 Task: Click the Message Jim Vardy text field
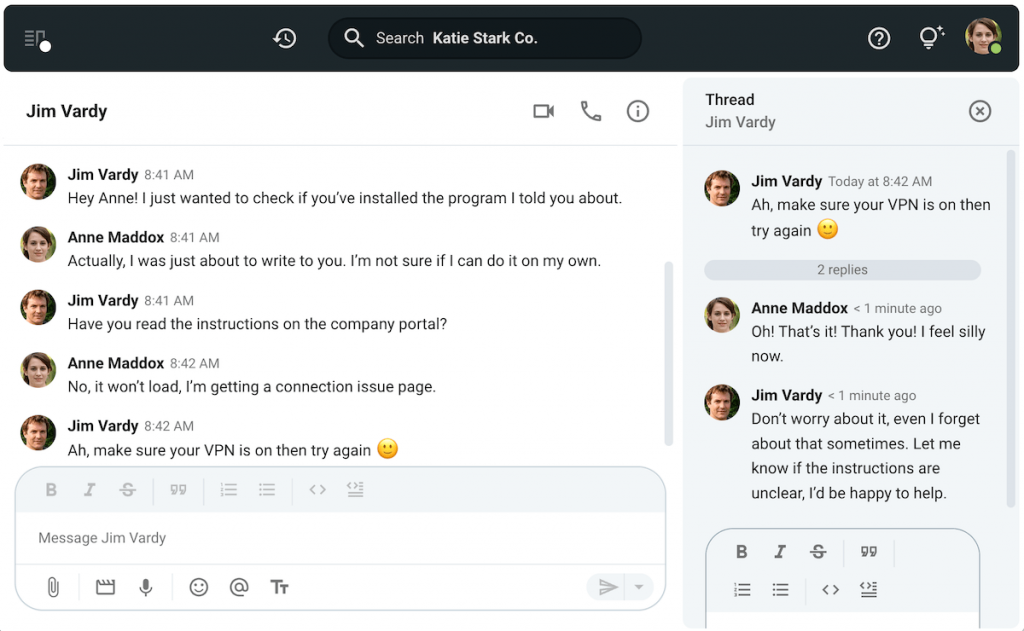(x=340, y=538)
